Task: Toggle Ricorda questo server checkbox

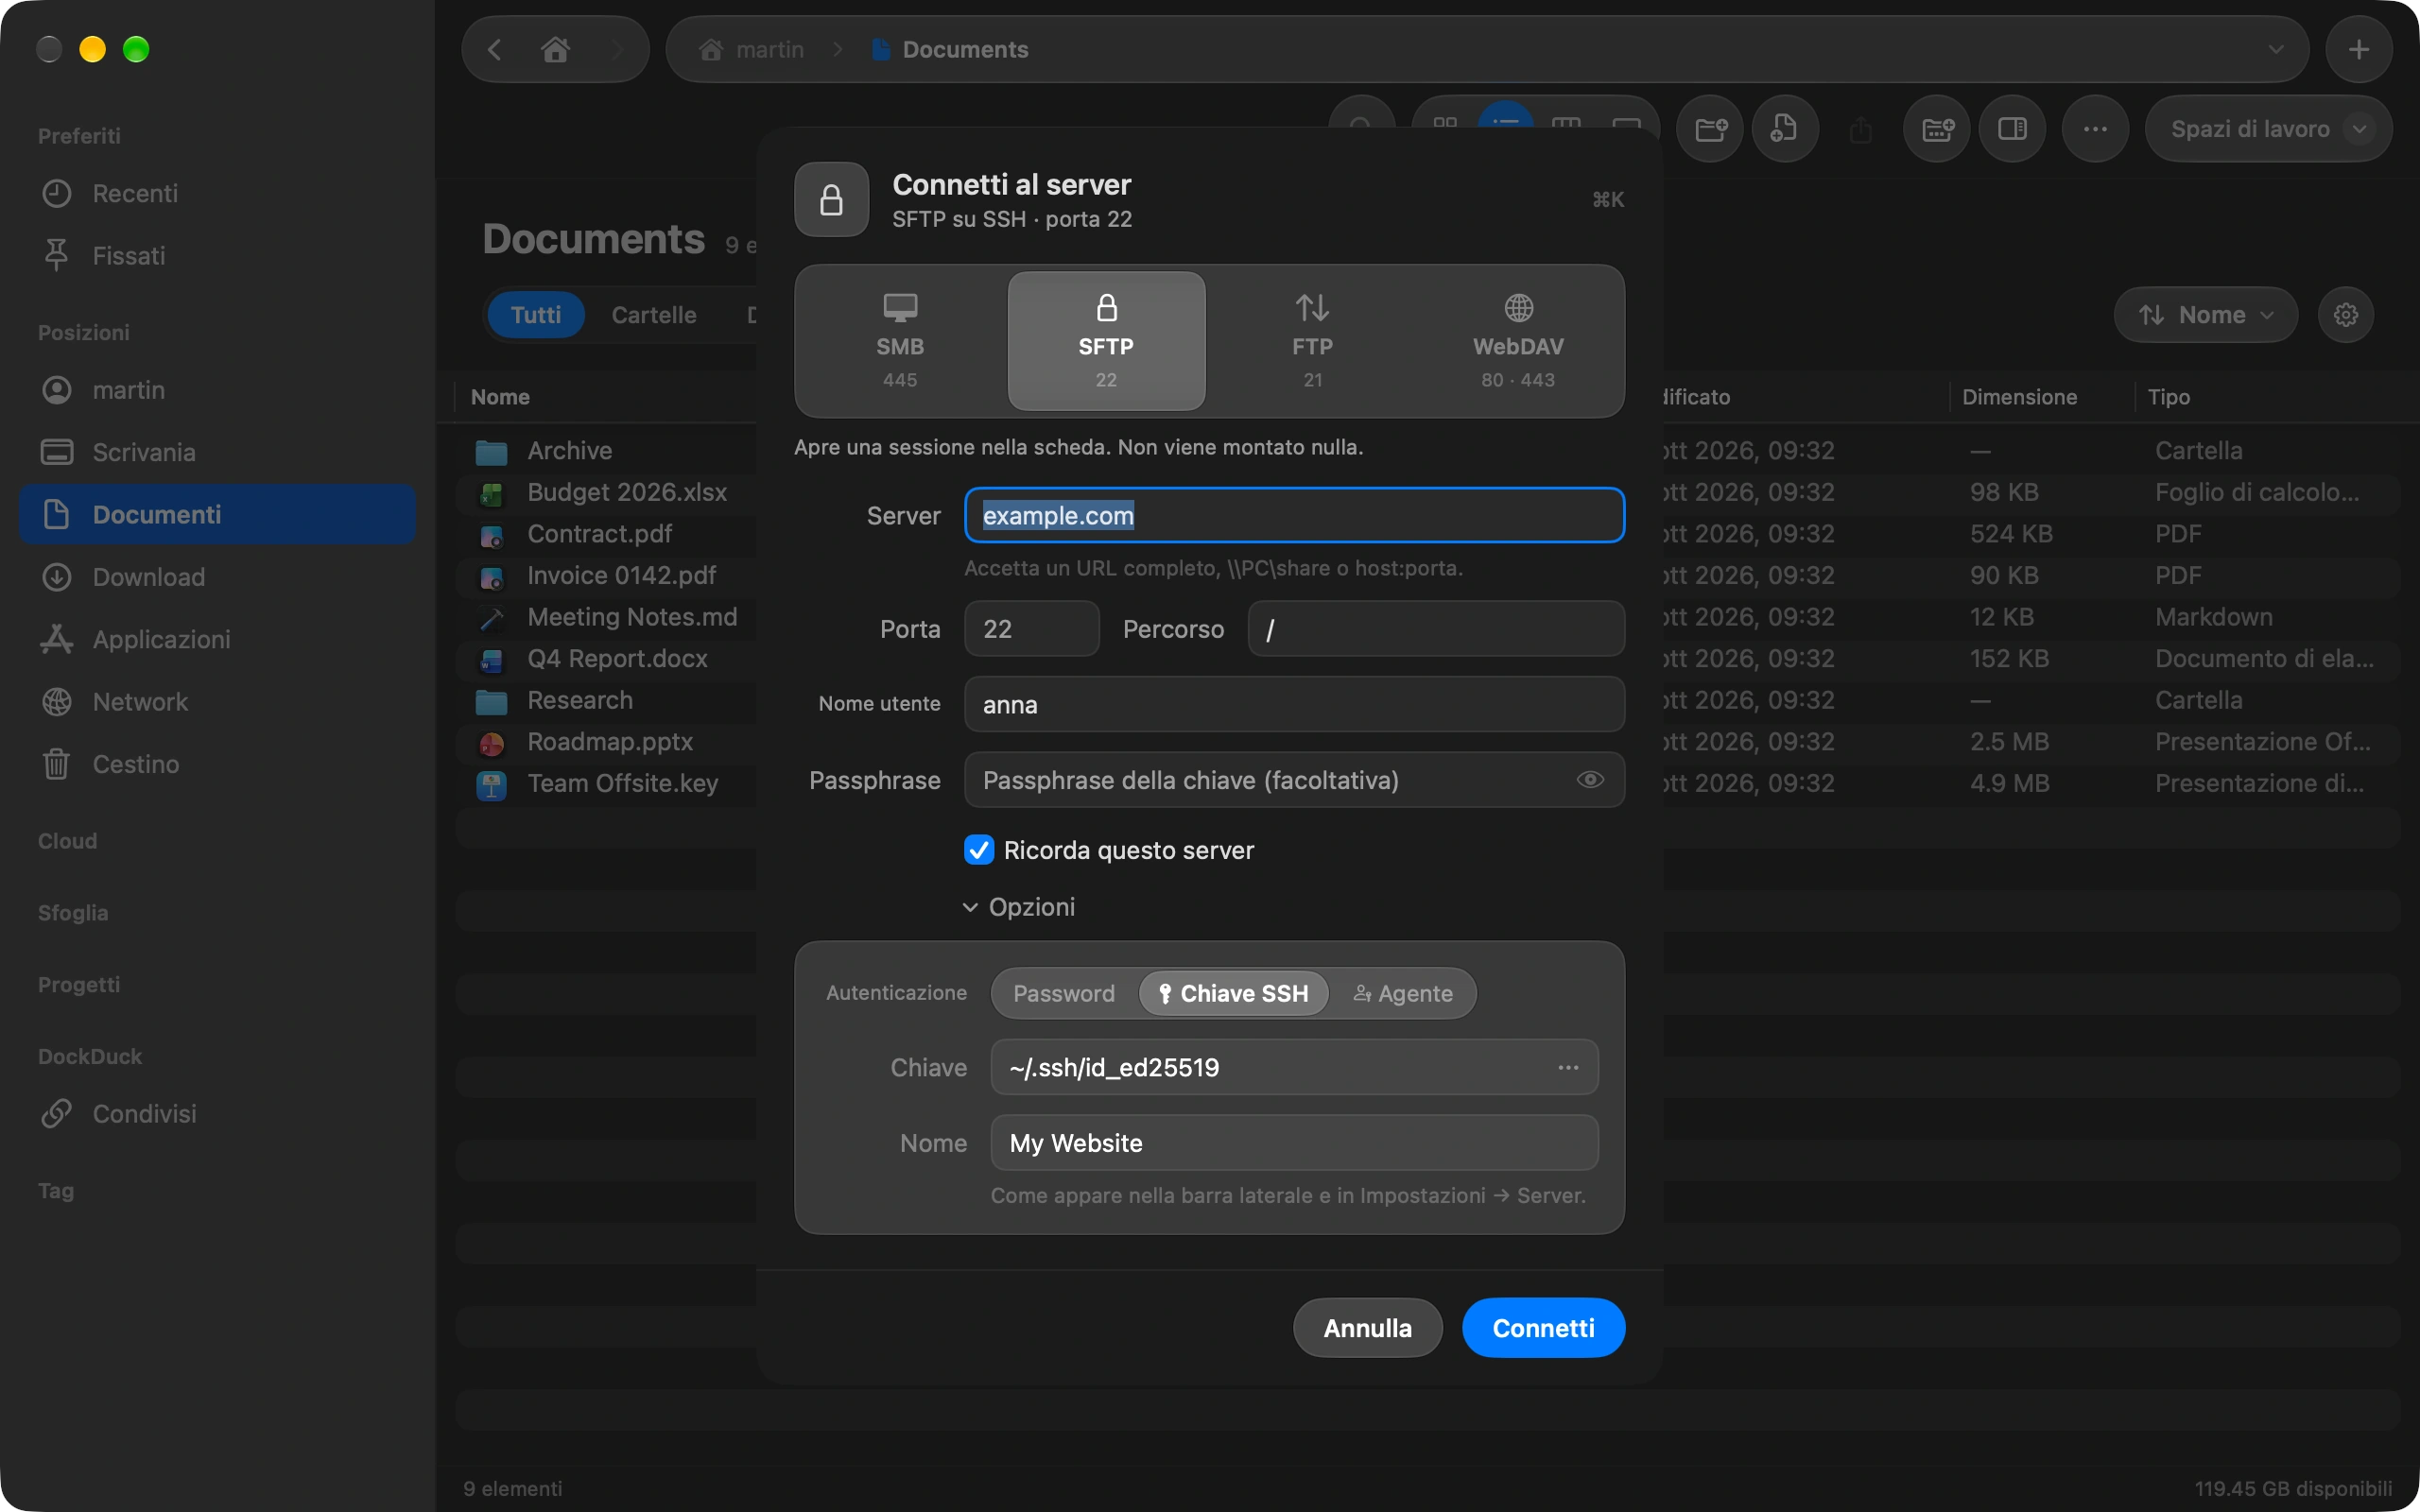Action: tap(979, 850)
